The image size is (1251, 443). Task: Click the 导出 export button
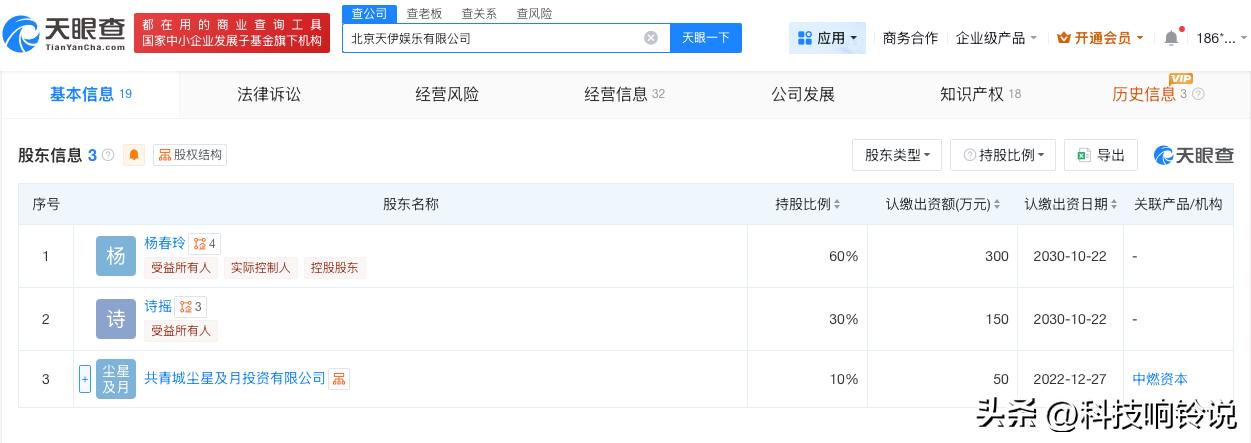pos(1100,155)
